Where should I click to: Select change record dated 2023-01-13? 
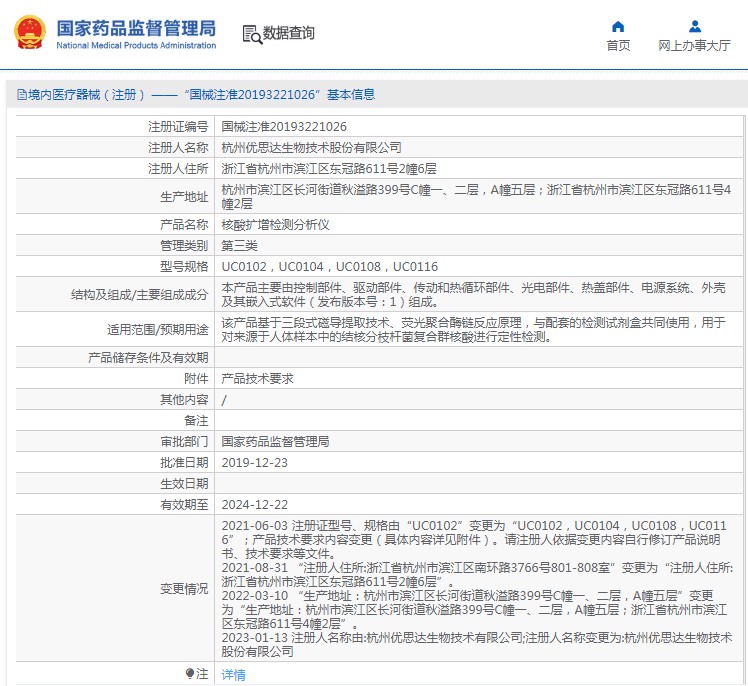click(x=477, y=644)
